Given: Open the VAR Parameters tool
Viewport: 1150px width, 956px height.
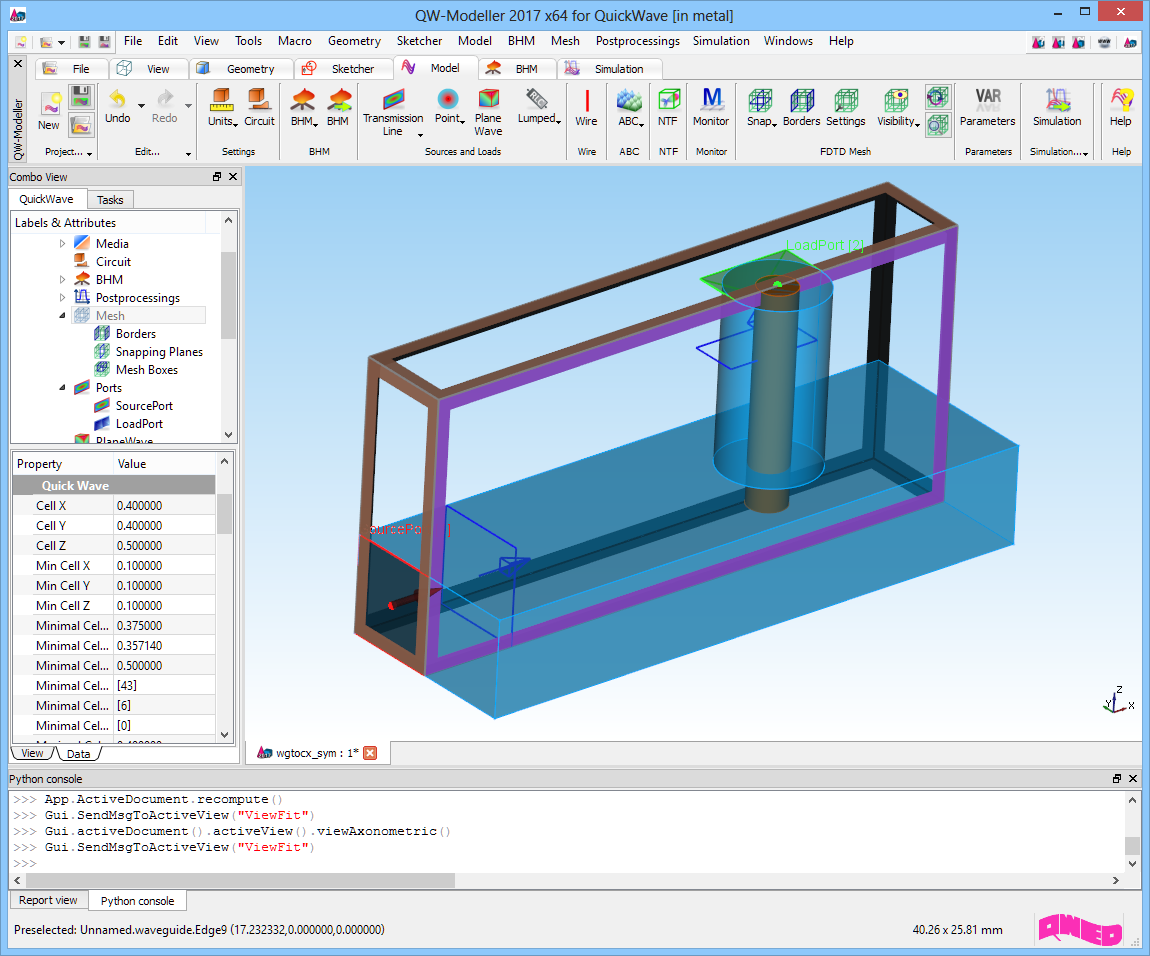Looking at the screenshot, I should (x=988, y=107).
